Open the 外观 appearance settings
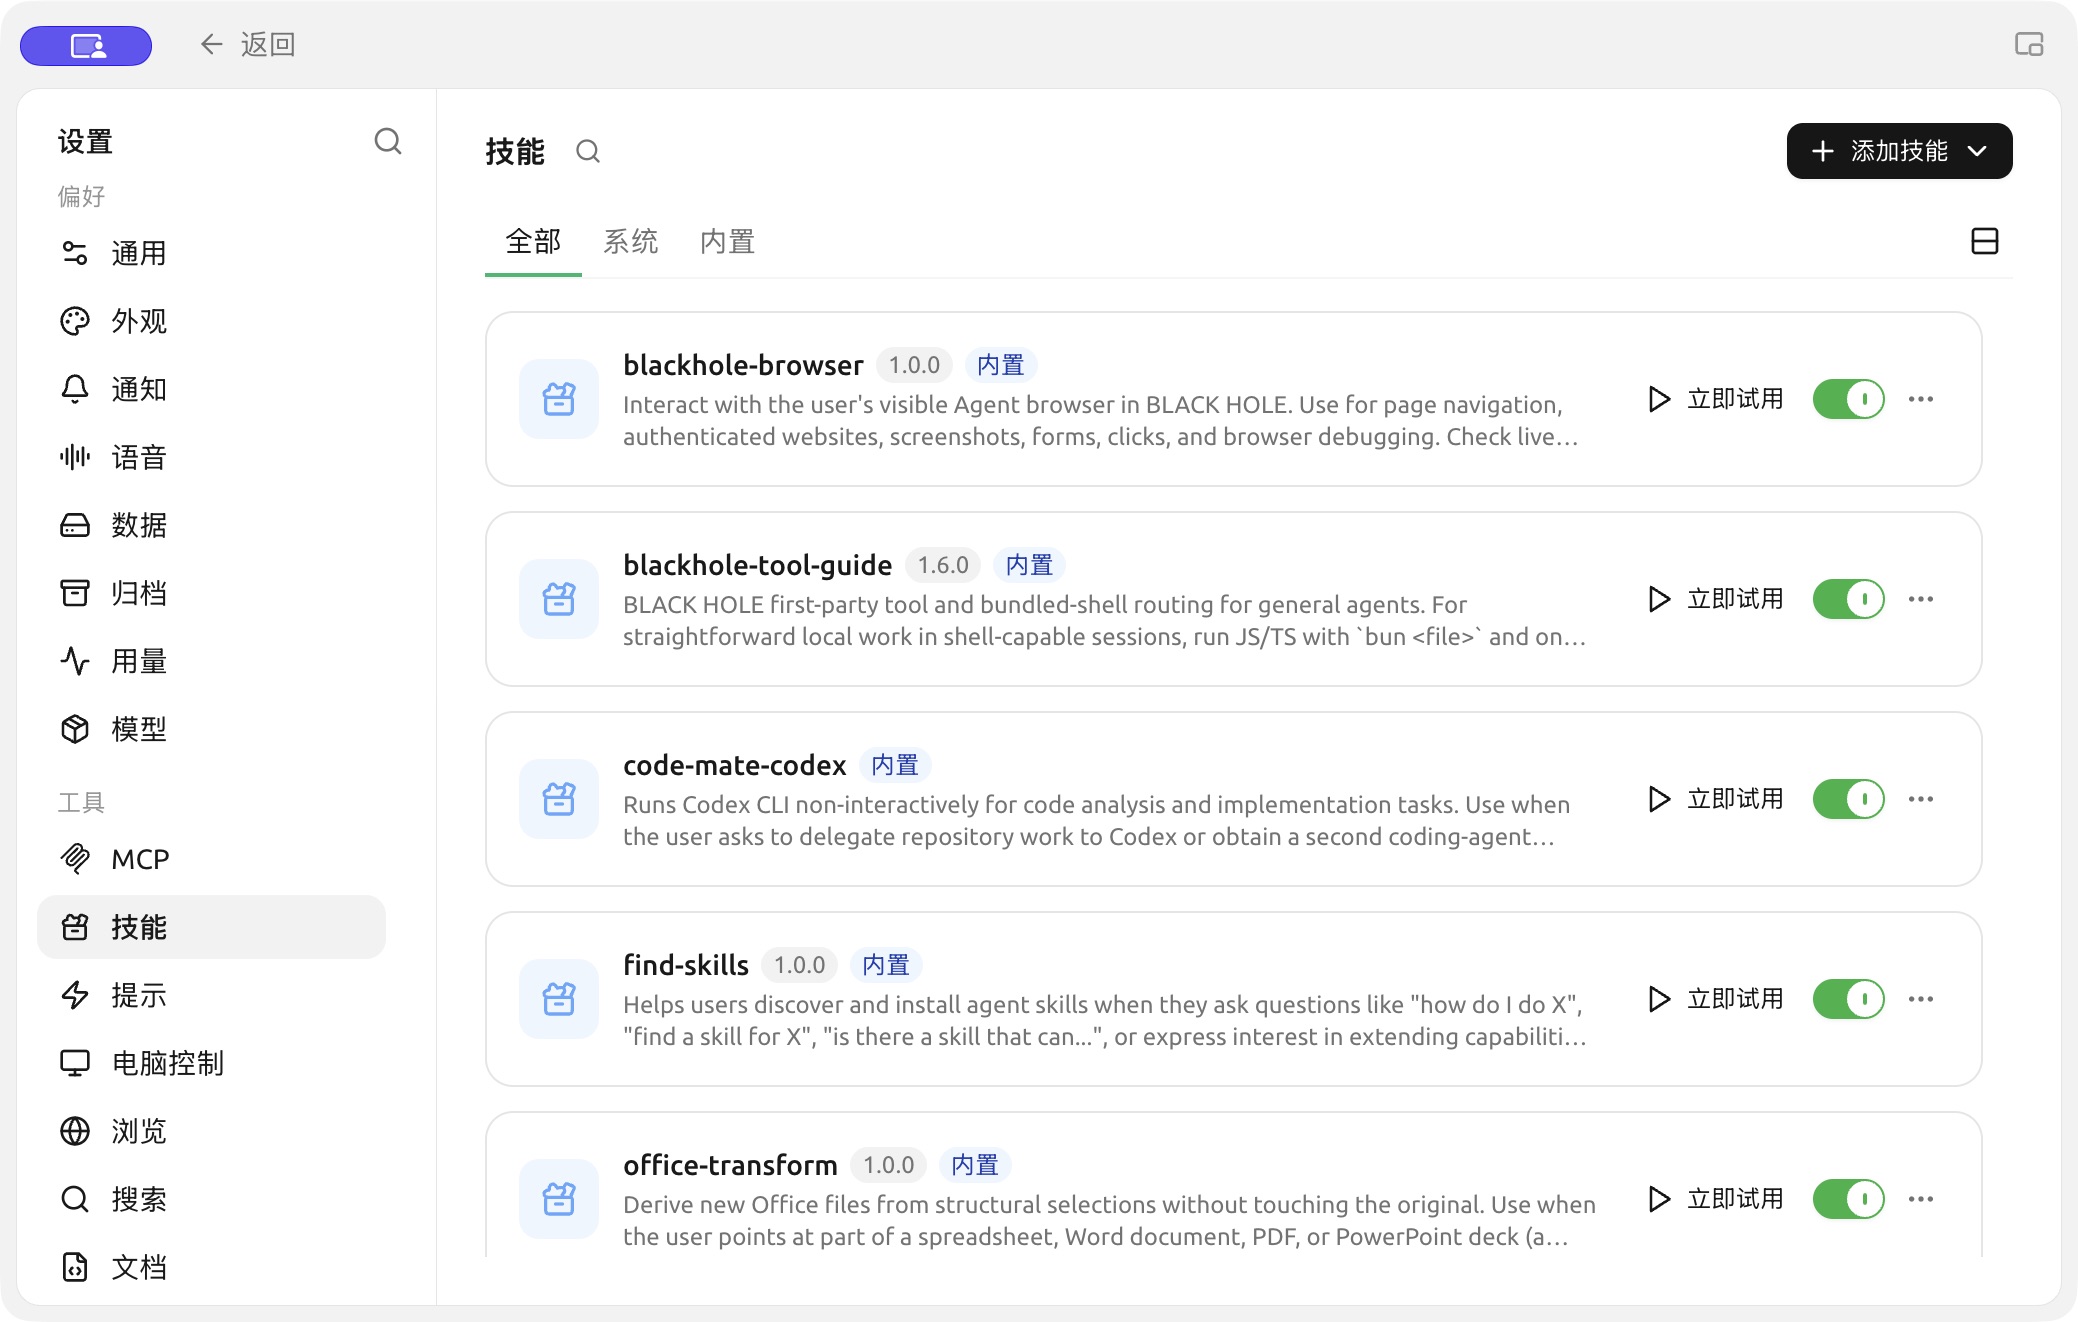Image resolution: width=2078 pixels, height=1322 pixels. click(211, 321)
